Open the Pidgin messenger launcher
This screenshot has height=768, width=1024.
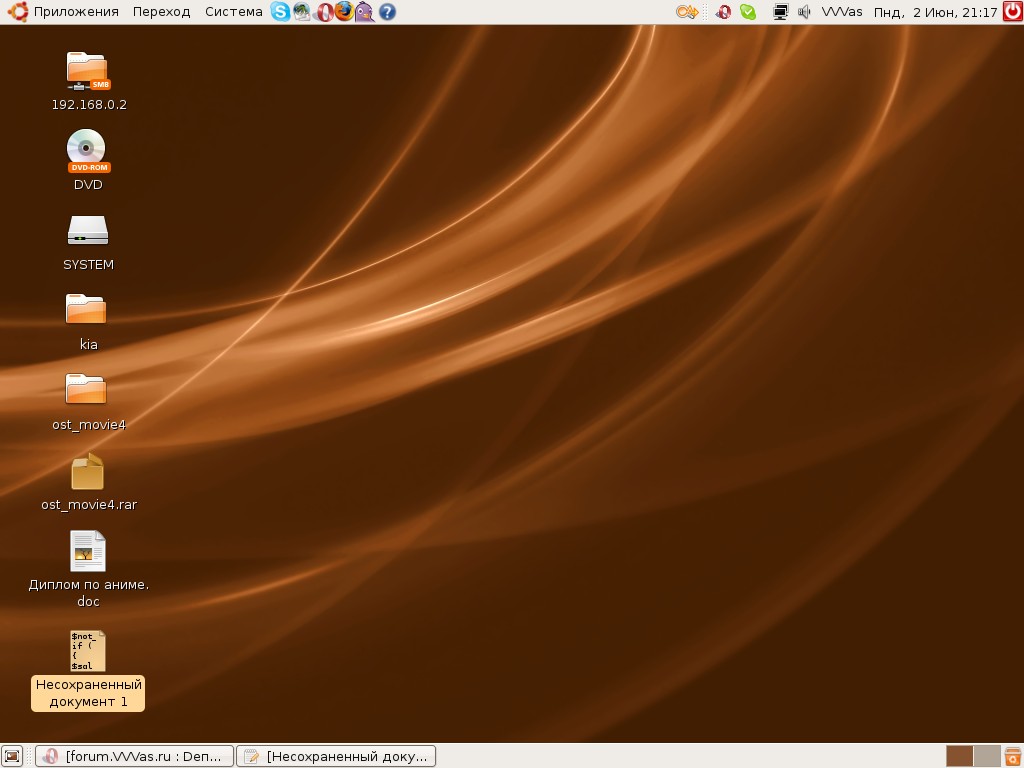(x=365, y=12)
